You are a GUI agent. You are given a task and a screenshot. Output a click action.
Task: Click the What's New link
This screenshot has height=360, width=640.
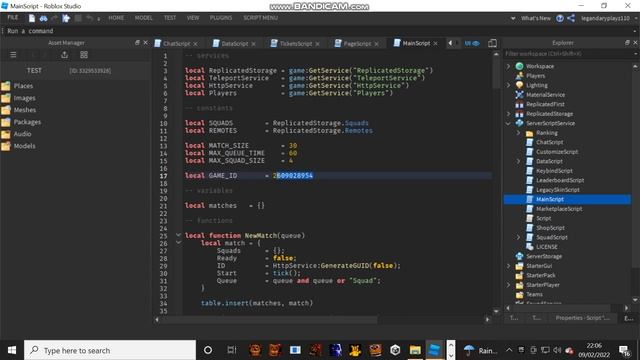536,18
